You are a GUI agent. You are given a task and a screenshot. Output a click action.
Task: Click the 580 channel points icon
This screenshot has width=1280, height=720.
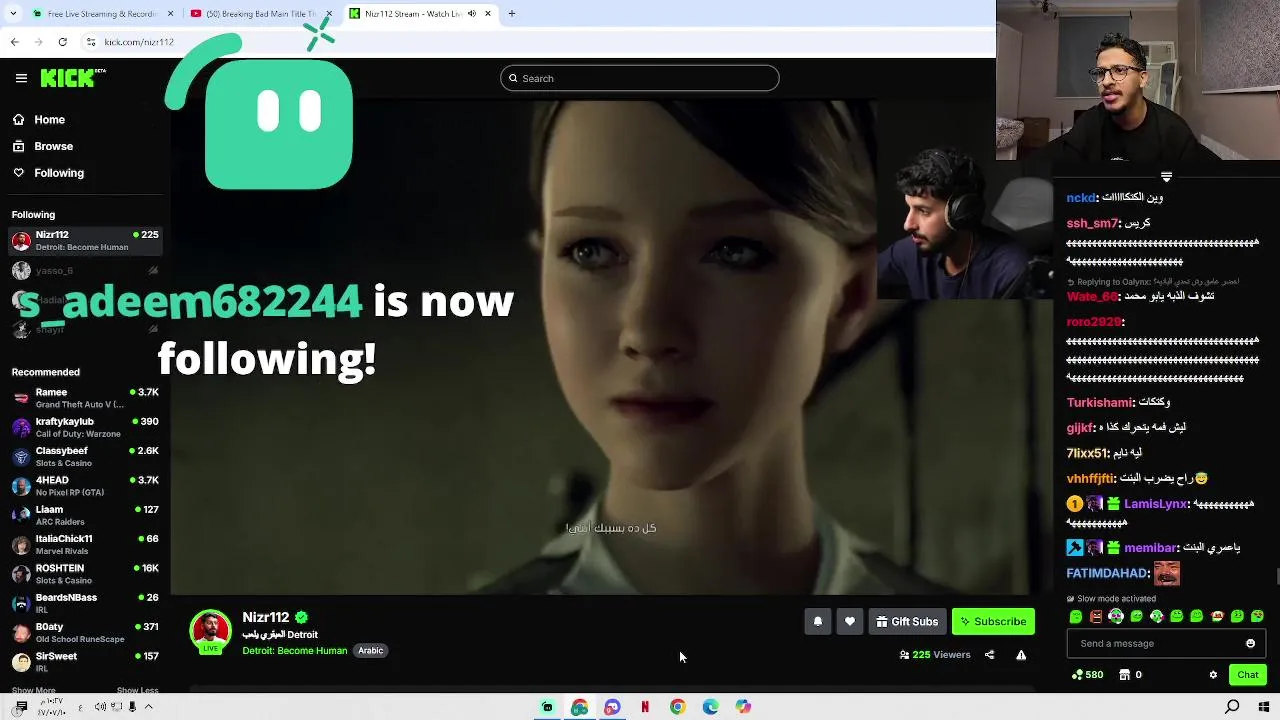click(1077, 675)
